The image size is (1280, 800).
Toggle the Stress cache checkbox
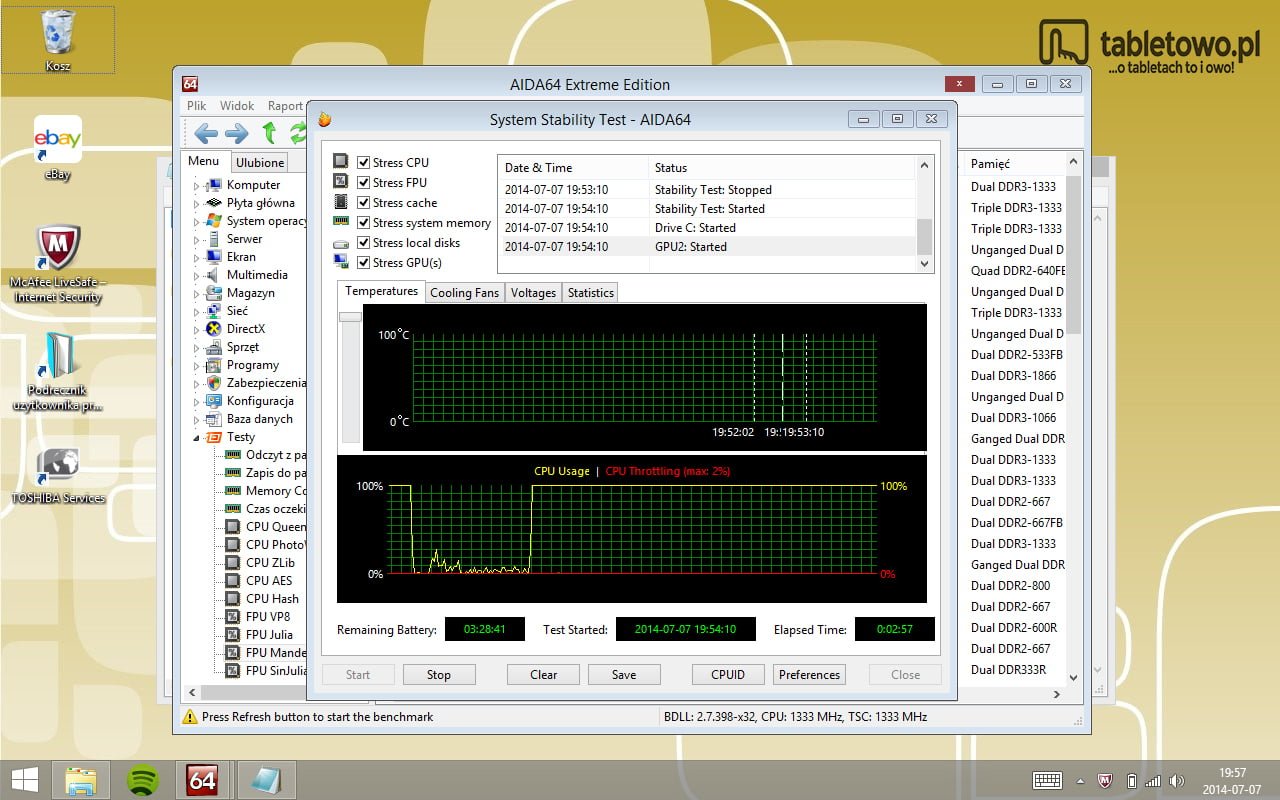pyautogui.click(x=364, y=202)
